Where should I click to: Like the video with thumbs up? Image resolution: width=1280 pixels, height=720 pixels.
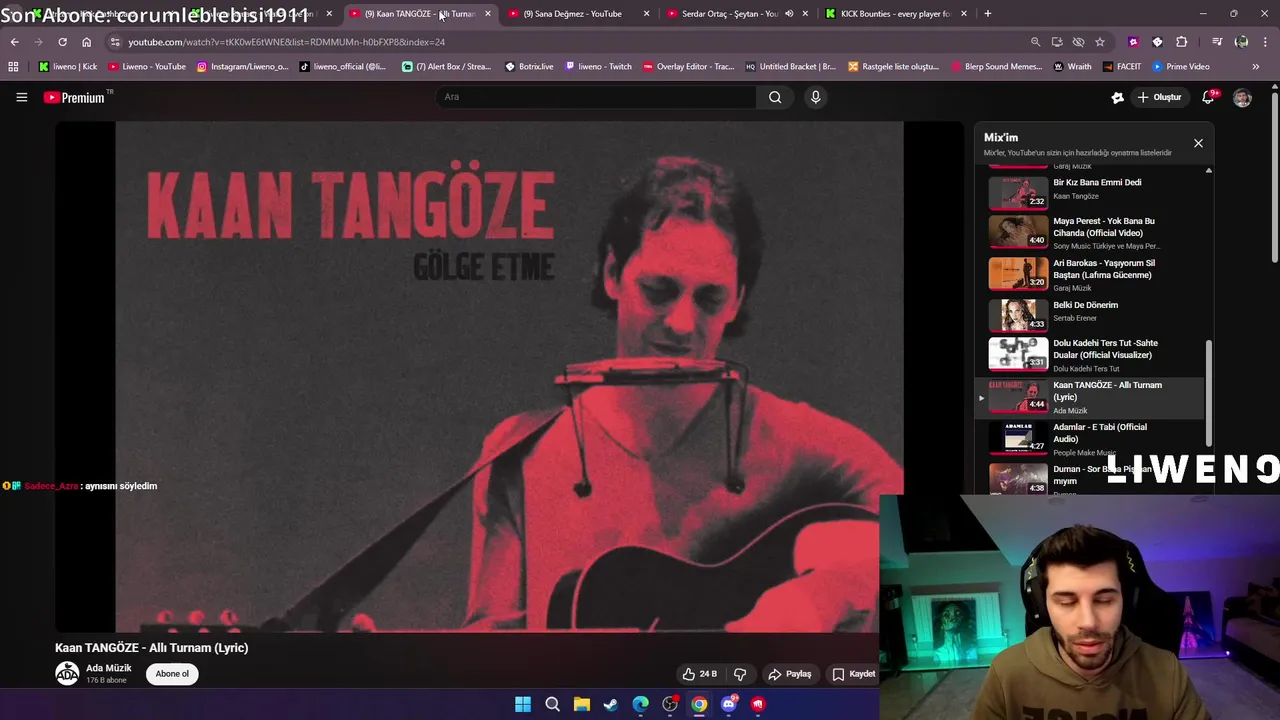(x=699, y=674)
